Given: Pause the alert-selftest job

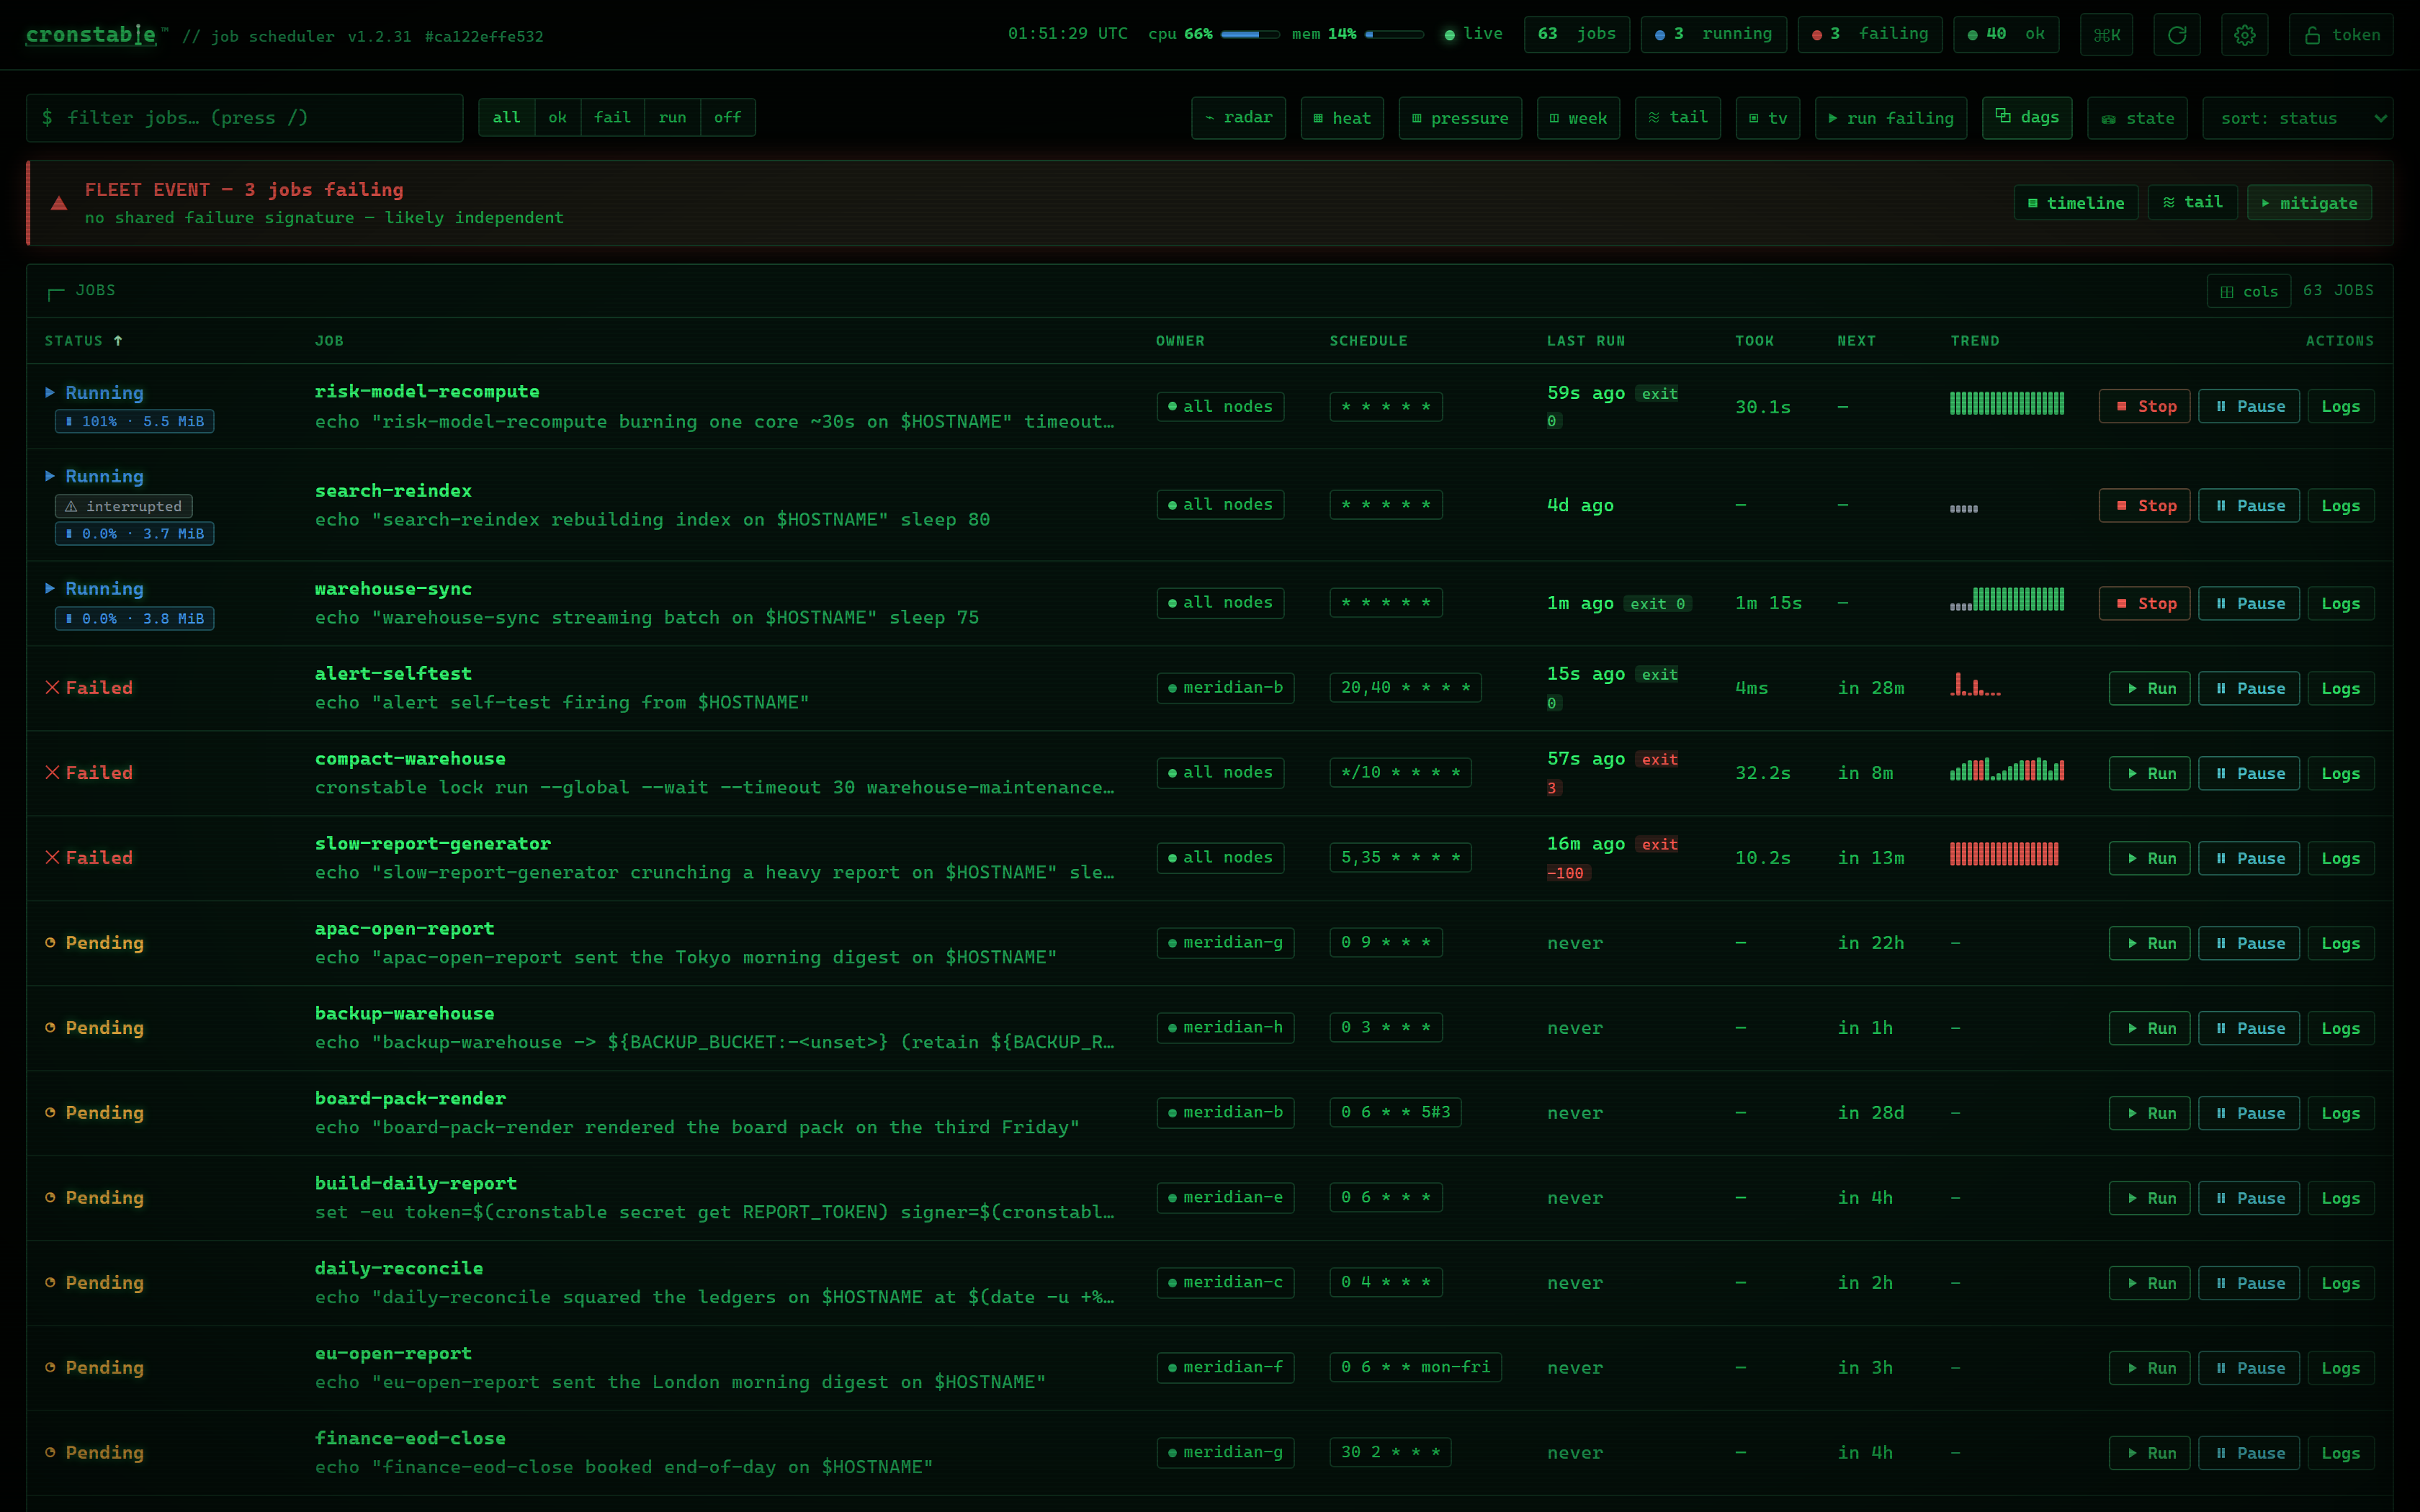Looking at the screenshot, I should (x=2249, y=689).
